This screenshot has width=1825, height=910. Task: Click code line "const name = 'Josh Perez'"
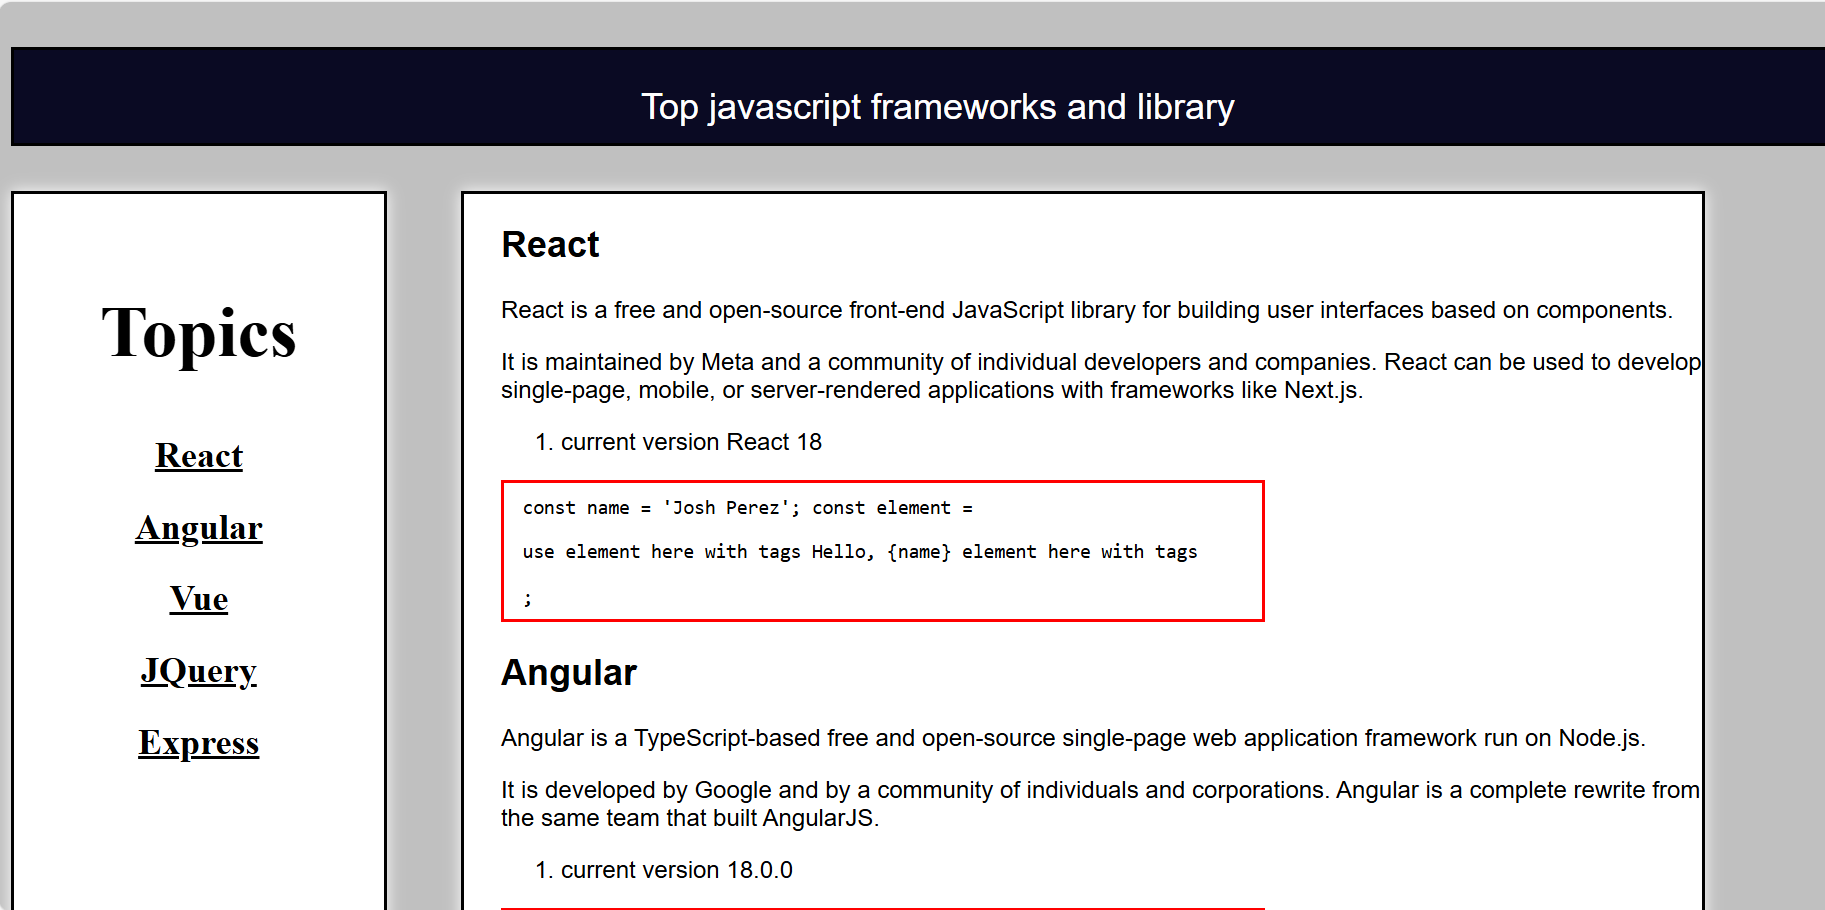[x=748, y=508]
